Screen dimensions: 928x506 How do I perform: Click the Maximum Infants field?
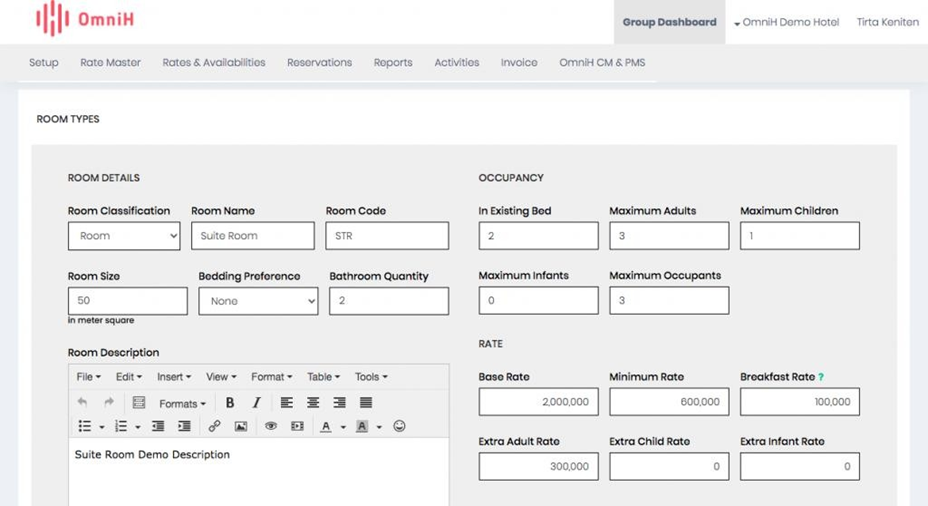(539, 301)
